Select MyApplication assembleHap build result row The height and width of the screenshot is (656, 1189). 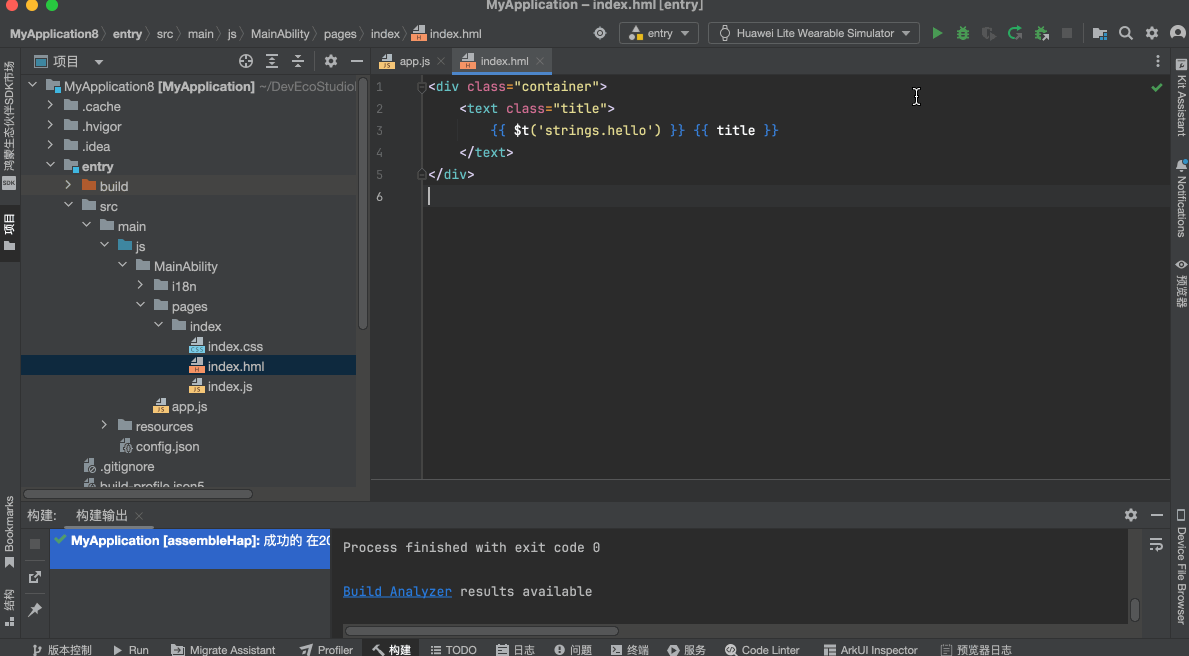(190, 548)
